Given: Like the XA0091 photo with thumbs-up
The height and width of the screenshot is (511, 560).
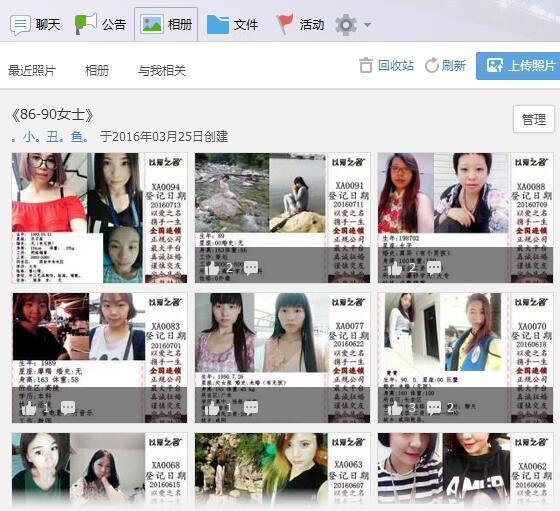Looking at the screenshot, I should 212,268.
